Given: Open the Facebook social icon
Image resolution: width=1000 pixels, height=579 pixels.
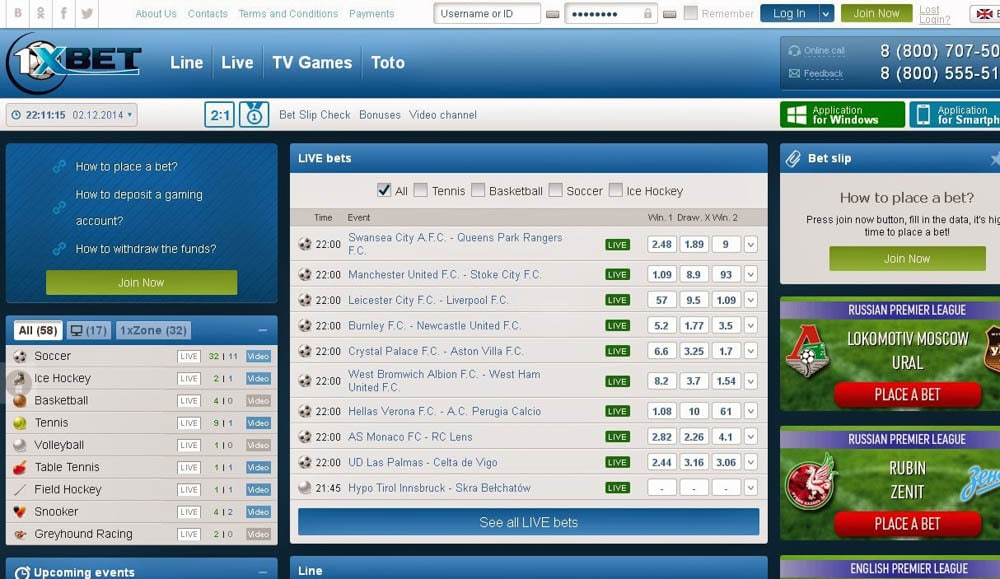Looking at the screenshot, I should 63,13.
